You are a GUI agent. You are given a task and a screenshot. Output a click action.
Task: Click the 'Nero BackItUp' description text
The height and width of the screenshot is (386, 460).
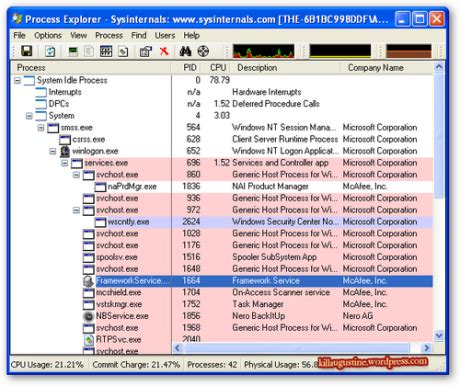pos(259,316)
